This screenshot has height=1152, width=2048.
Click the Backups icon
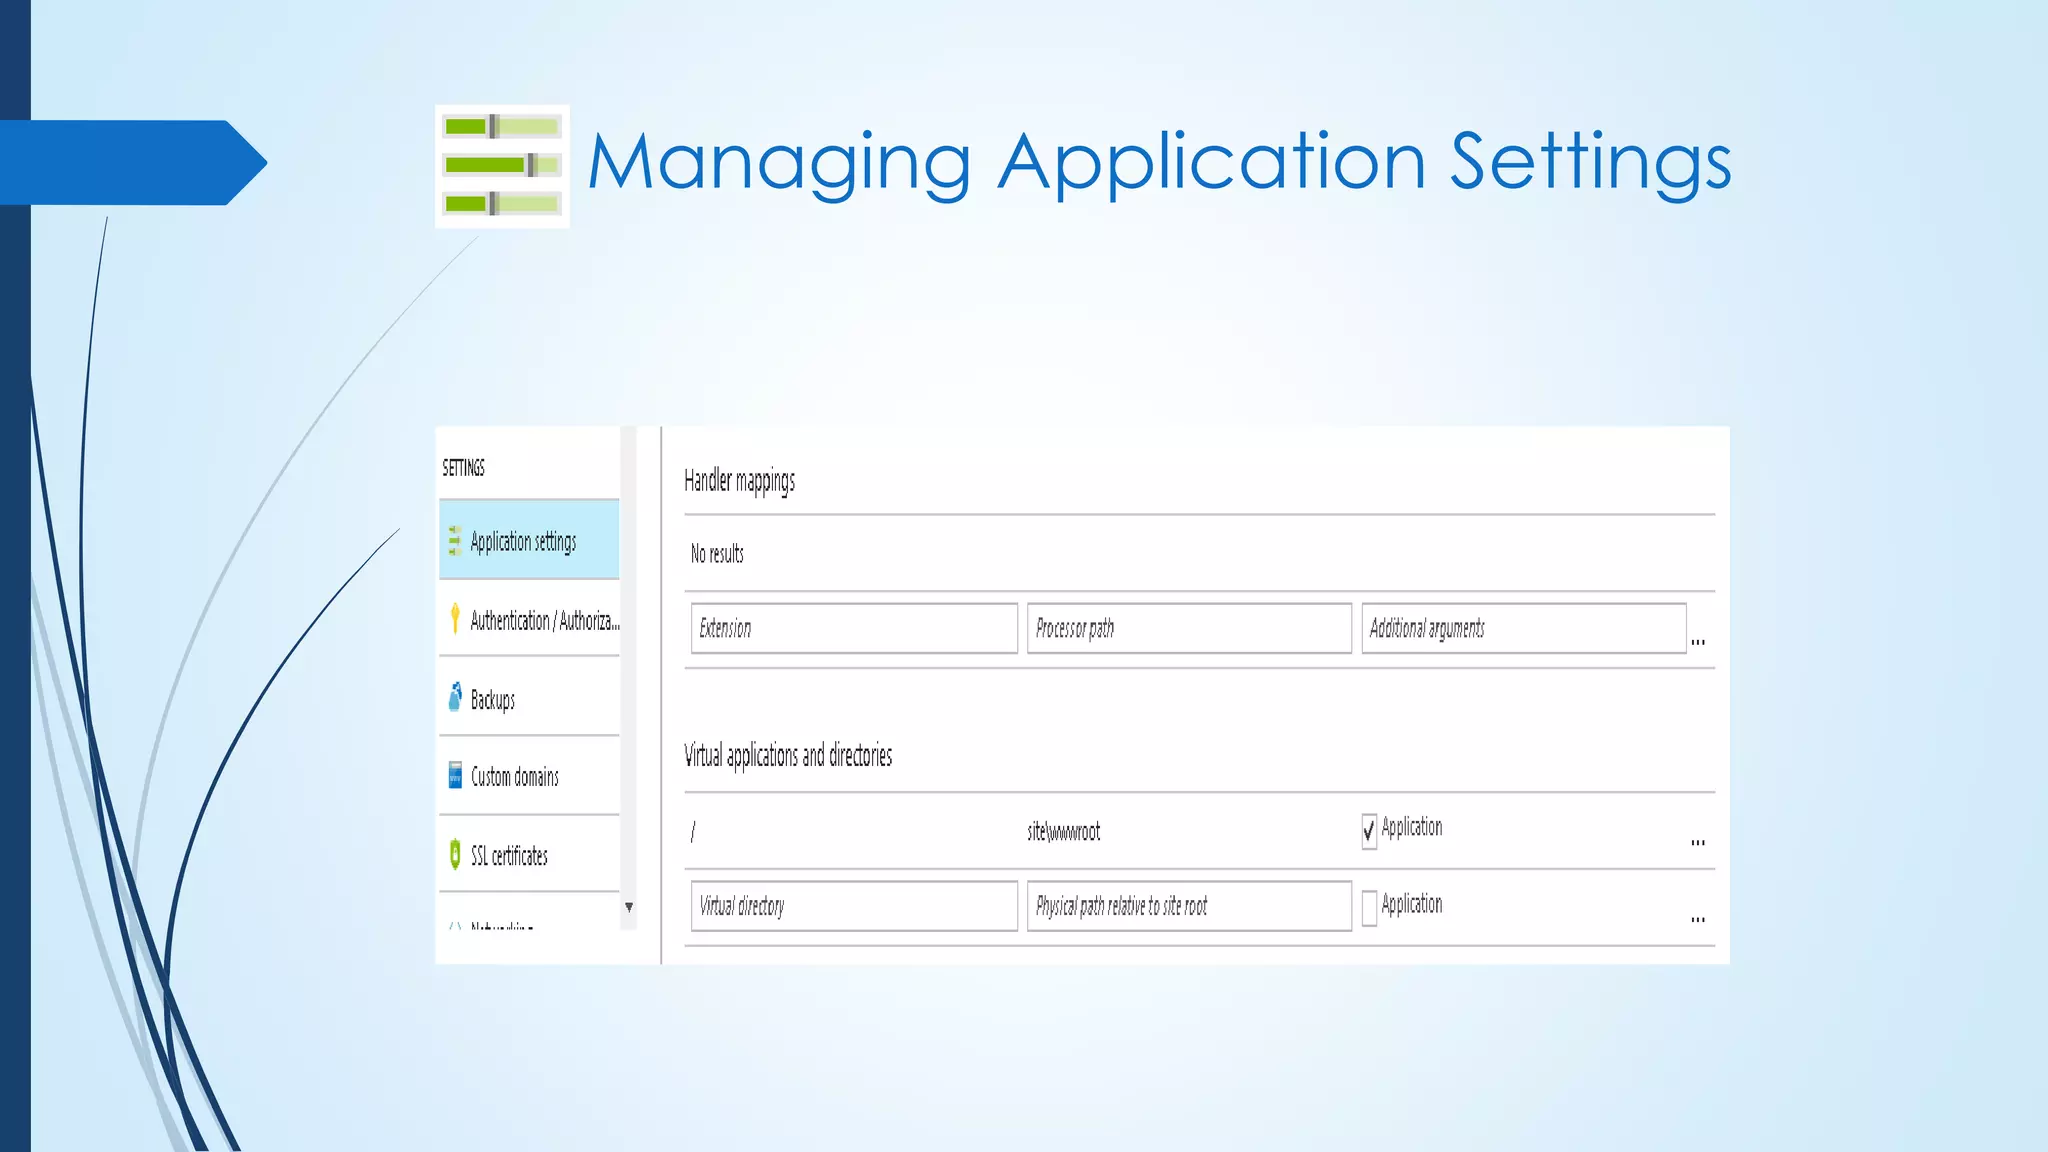point(455,697)
